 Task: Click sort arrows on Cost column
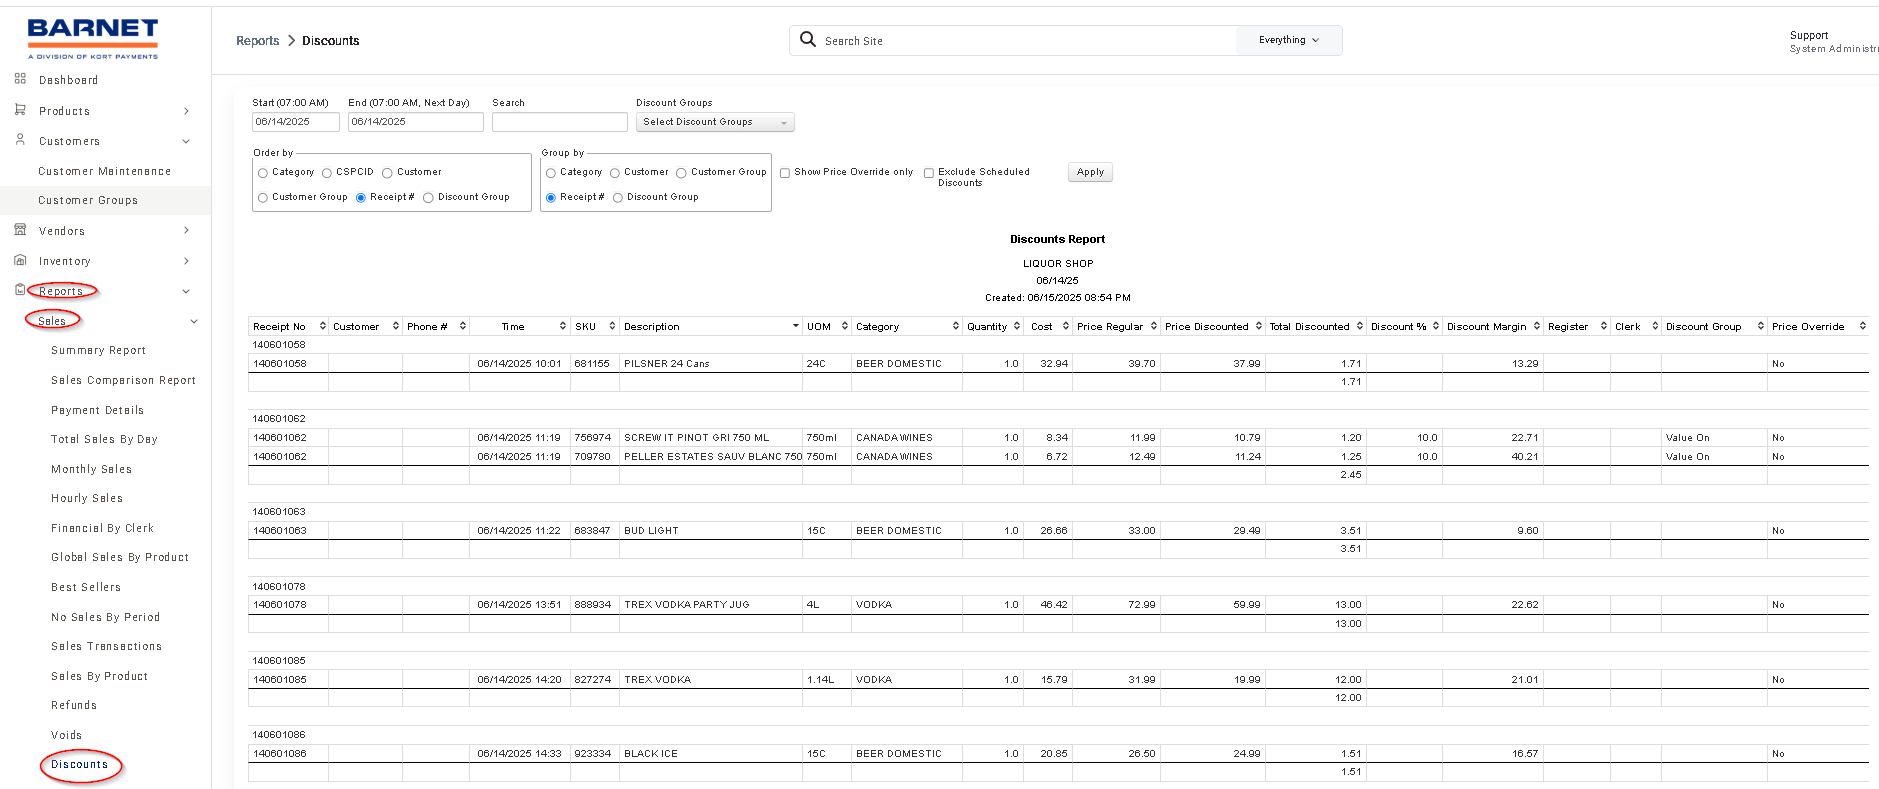pos(1066,326)
